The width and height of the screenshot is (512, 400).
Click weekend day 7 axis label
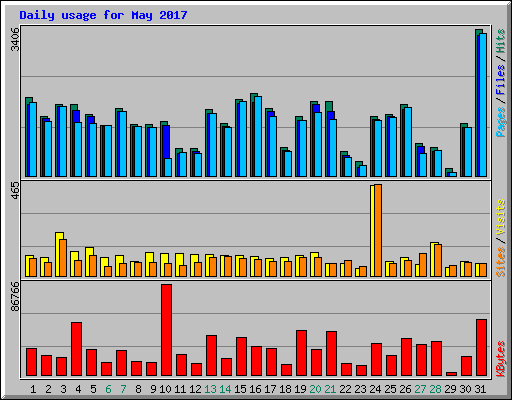click(123, 389)
